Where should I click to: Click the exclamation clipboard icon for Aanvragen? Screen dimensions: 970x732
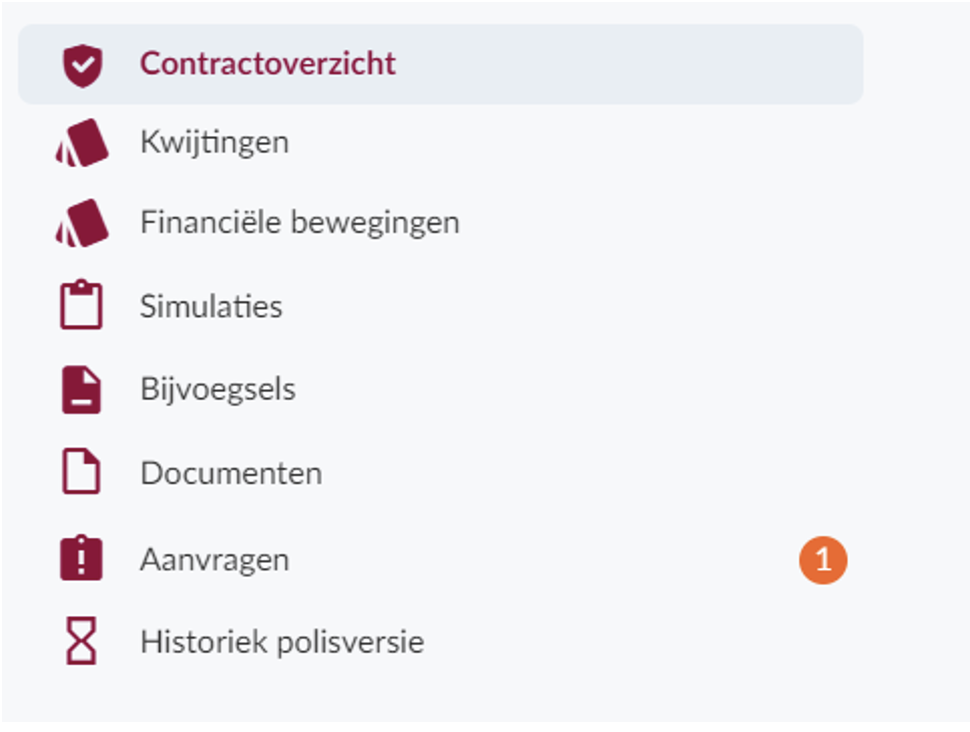pyautogui.click(x=81, y=558)
